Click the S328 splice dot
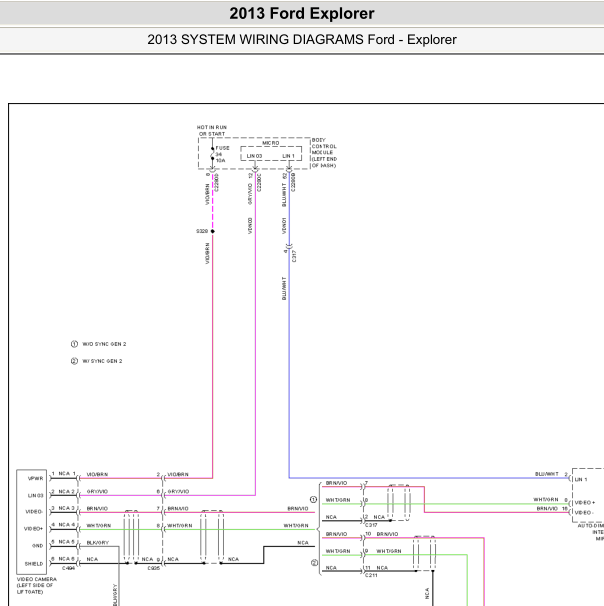 [213, 231]
